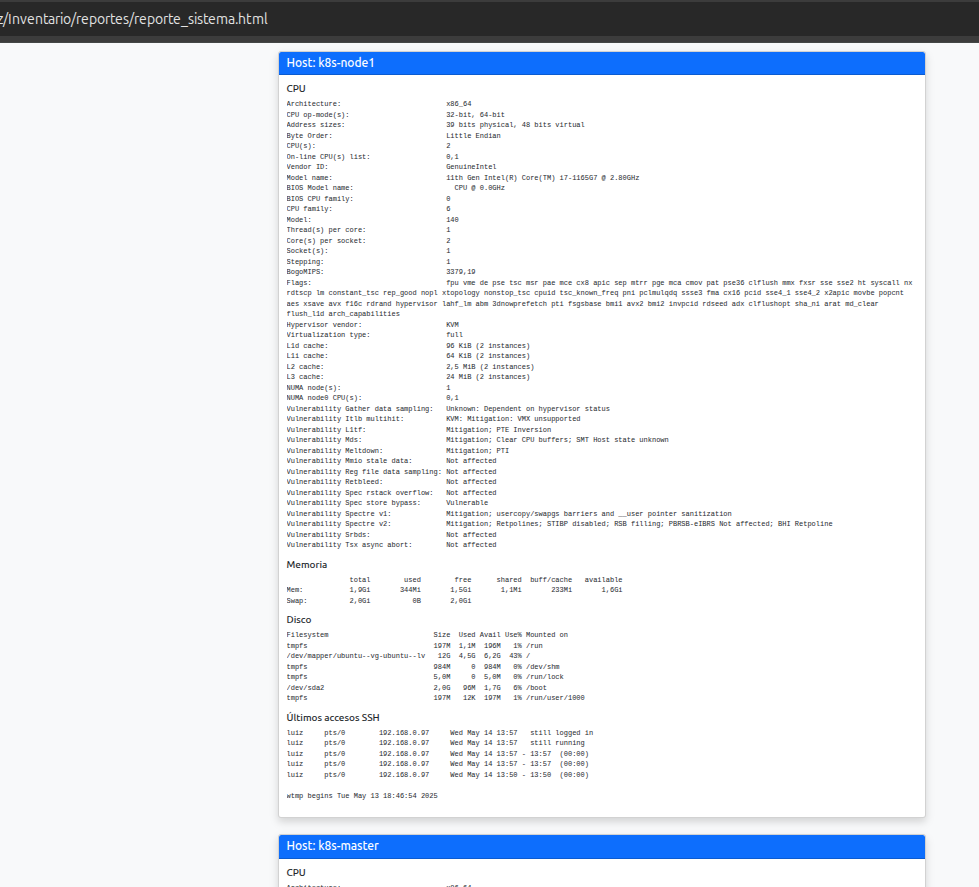The width and height of the screenshot is (979, 887).
Task: Click the reporte_sistema.html title in the tab bar
Action: pos(135,18)
